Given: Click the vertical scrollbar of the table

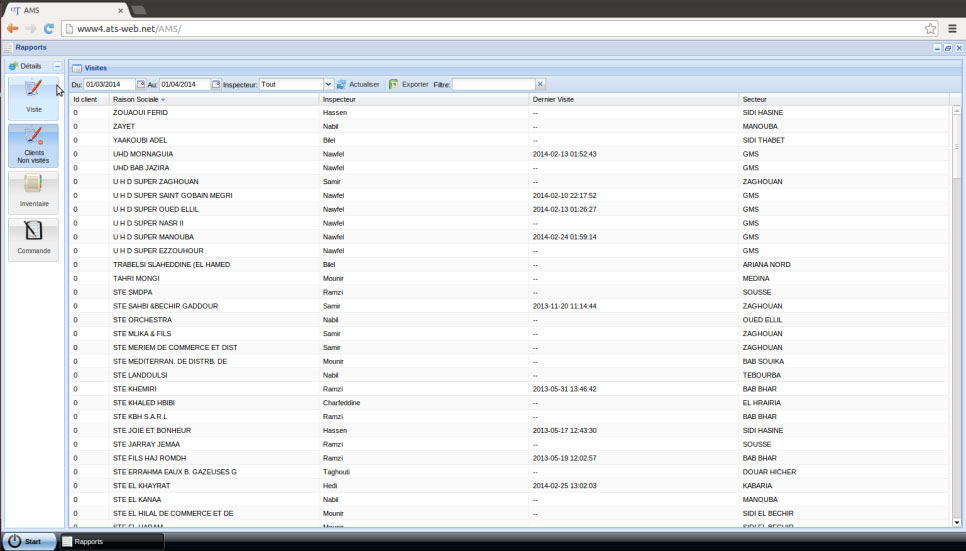Looking at the screenshot, I should pyautogui.click(x=957, y=300).
